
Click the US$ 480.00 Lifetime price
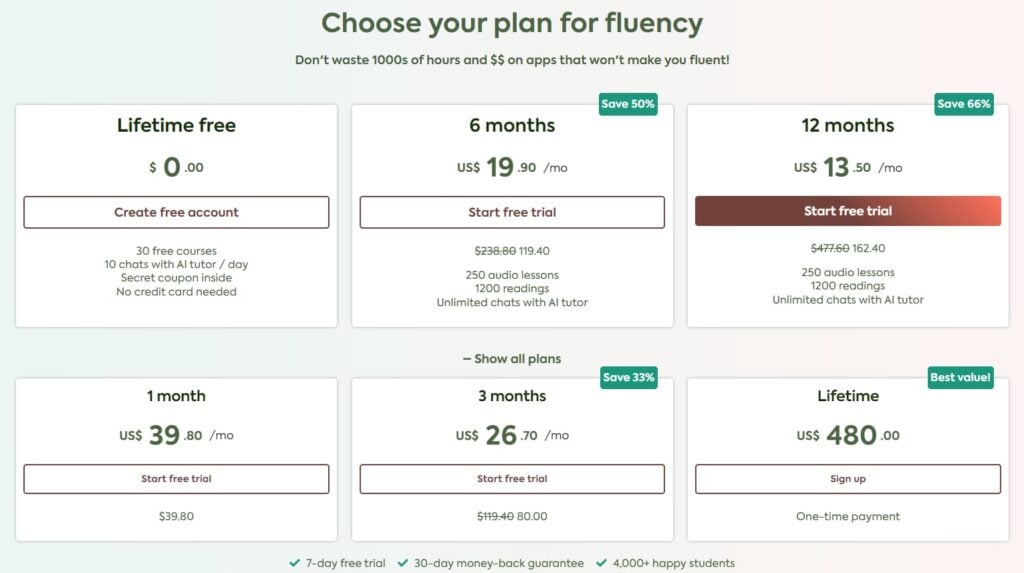click(x=848, y=435)
